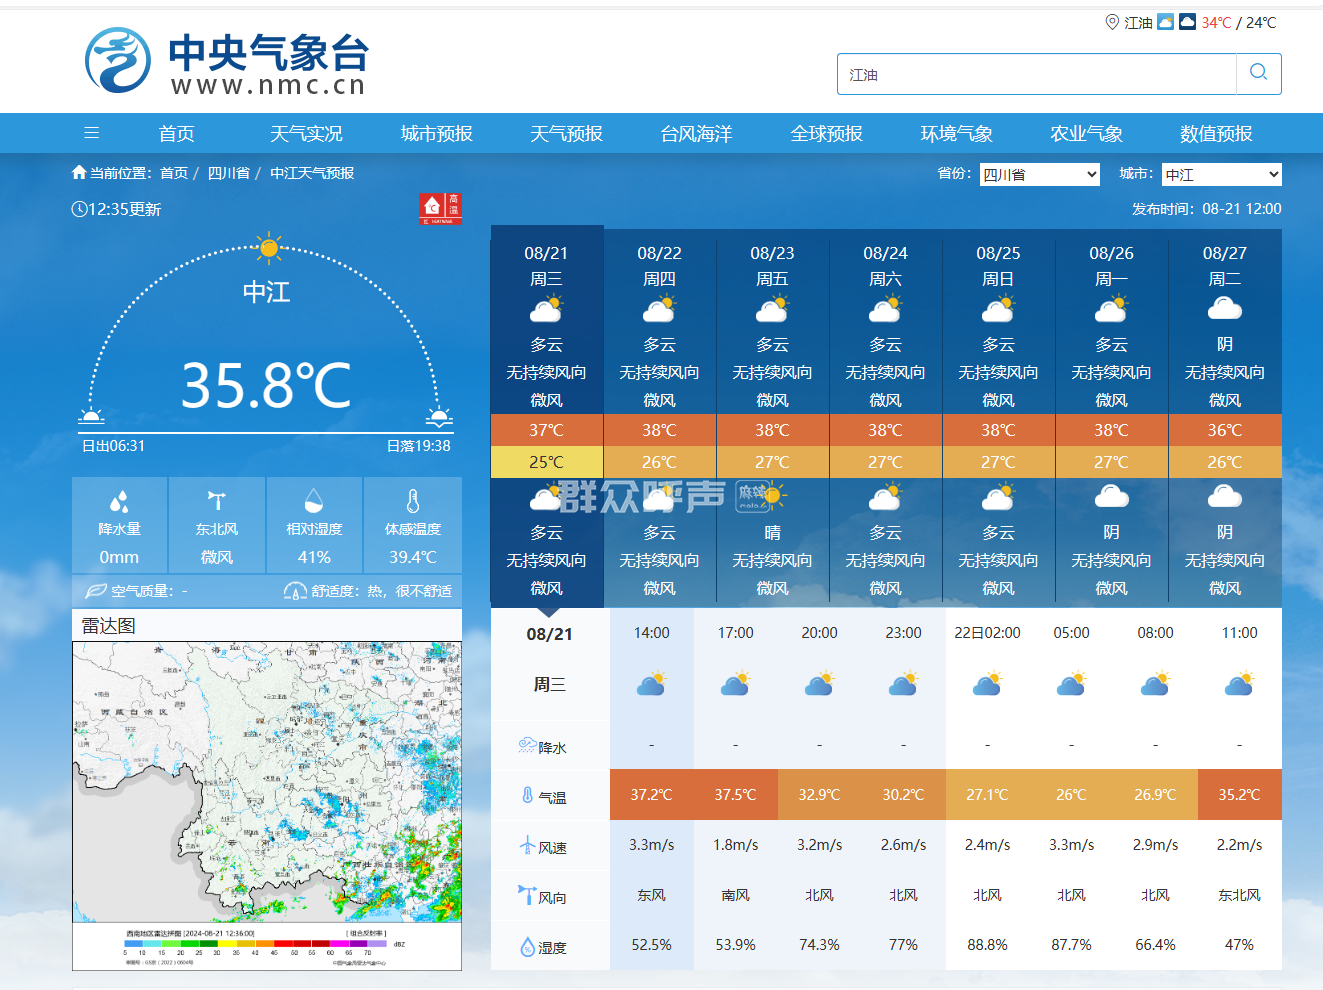
Task: Open the province dropdown showing 四川省
Action: pyautogui.click(x=1039, y=174)
